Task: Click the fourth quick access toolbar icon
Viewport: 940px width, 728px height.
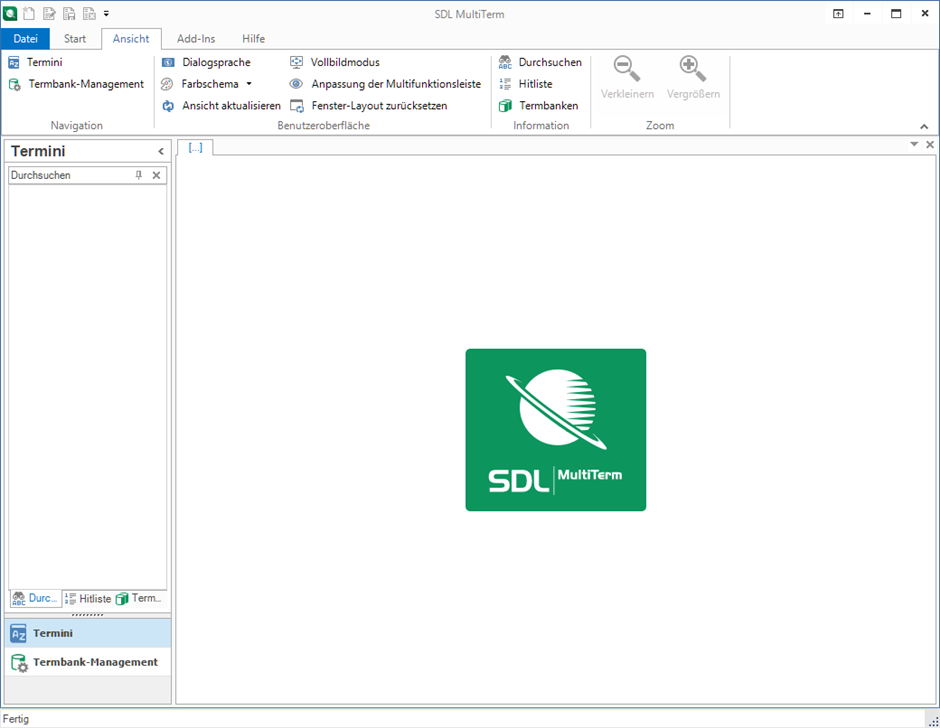Action: [x=89, y=13]
